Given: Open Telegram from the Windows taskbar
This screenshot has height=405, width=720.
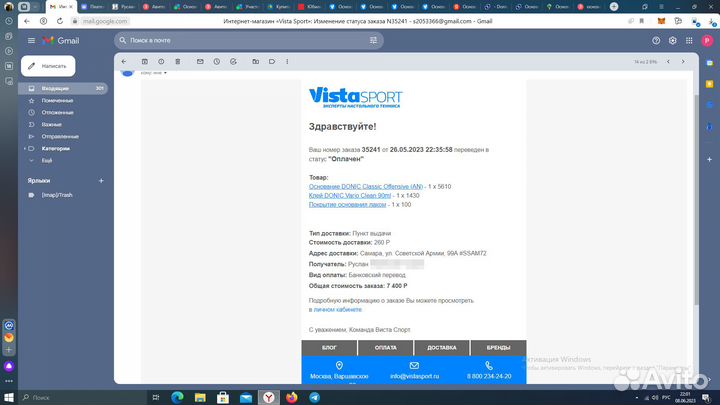Looking at the screenshot, I should 313,397.
